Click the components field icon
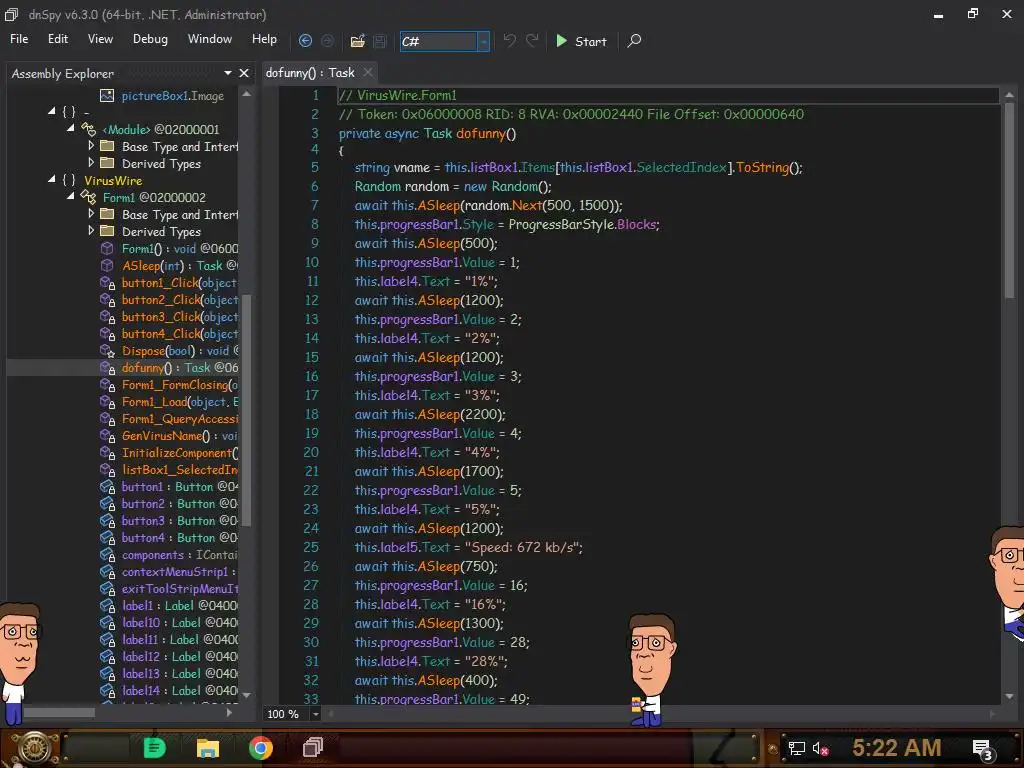Viewport: 1024px width, 768px height. pos(107,554)
